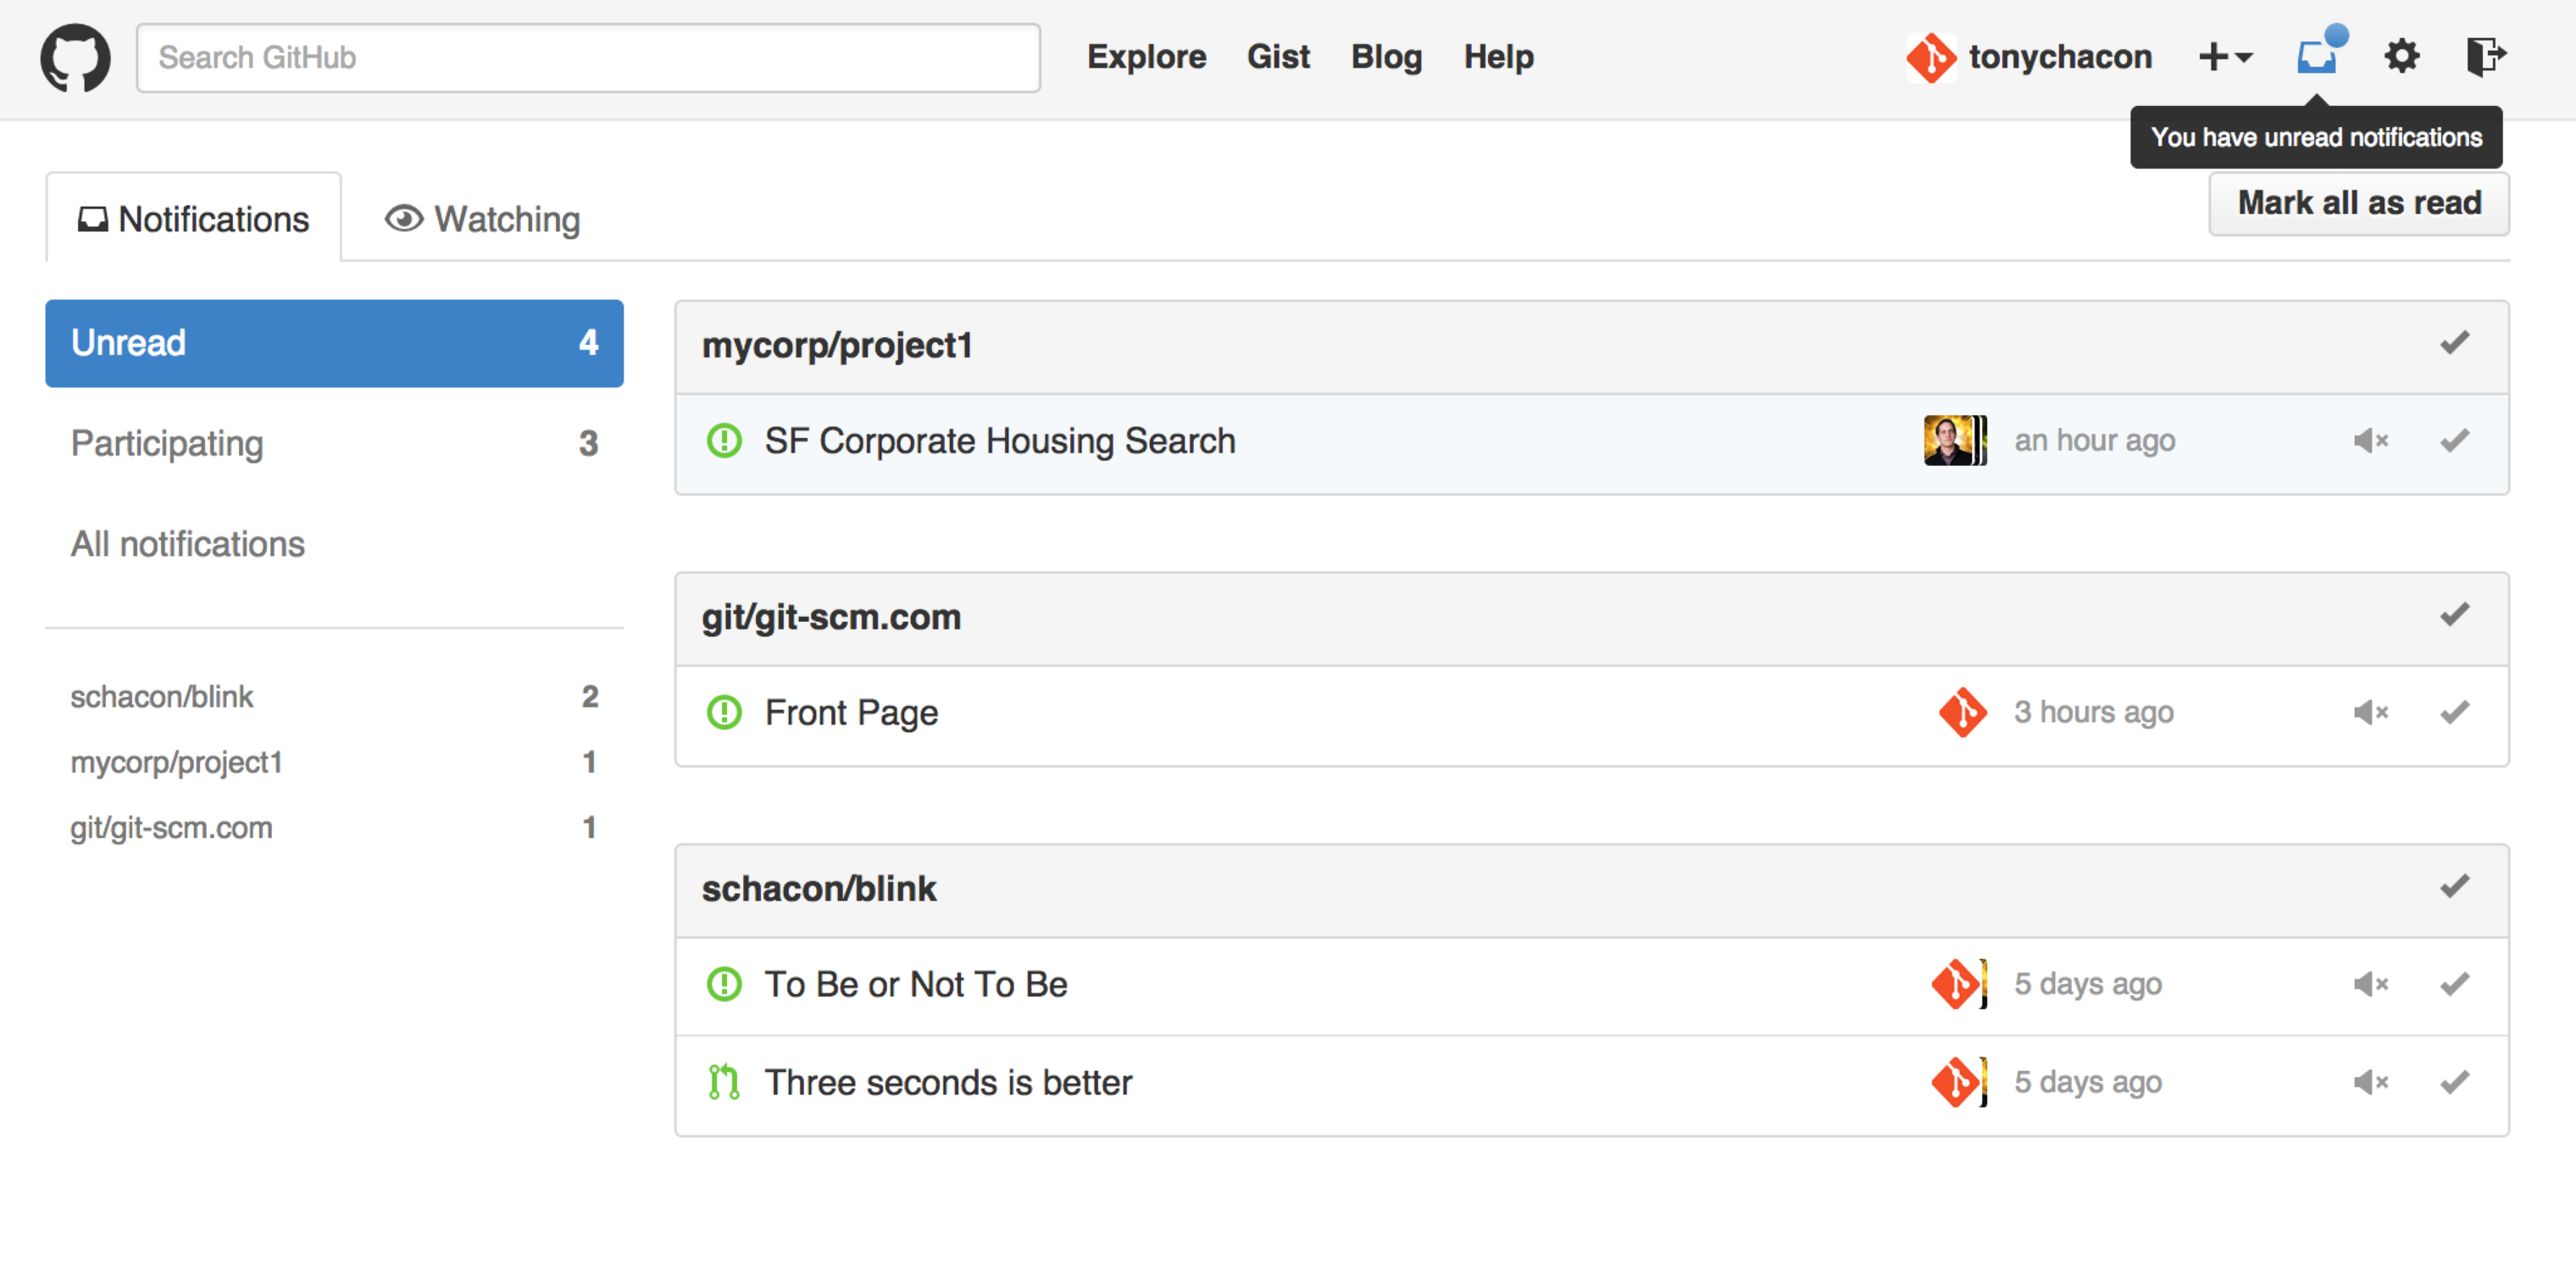The image size is (2576, 1271).
Task: Filter by schacon/blink repository in sidebar
Action: 162,696
